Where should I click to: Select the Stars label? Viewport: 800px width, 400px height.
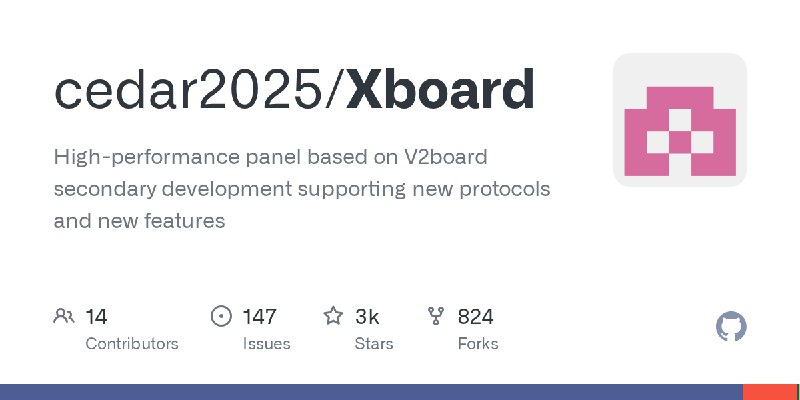pyautogui.click(x=374, y=344)
